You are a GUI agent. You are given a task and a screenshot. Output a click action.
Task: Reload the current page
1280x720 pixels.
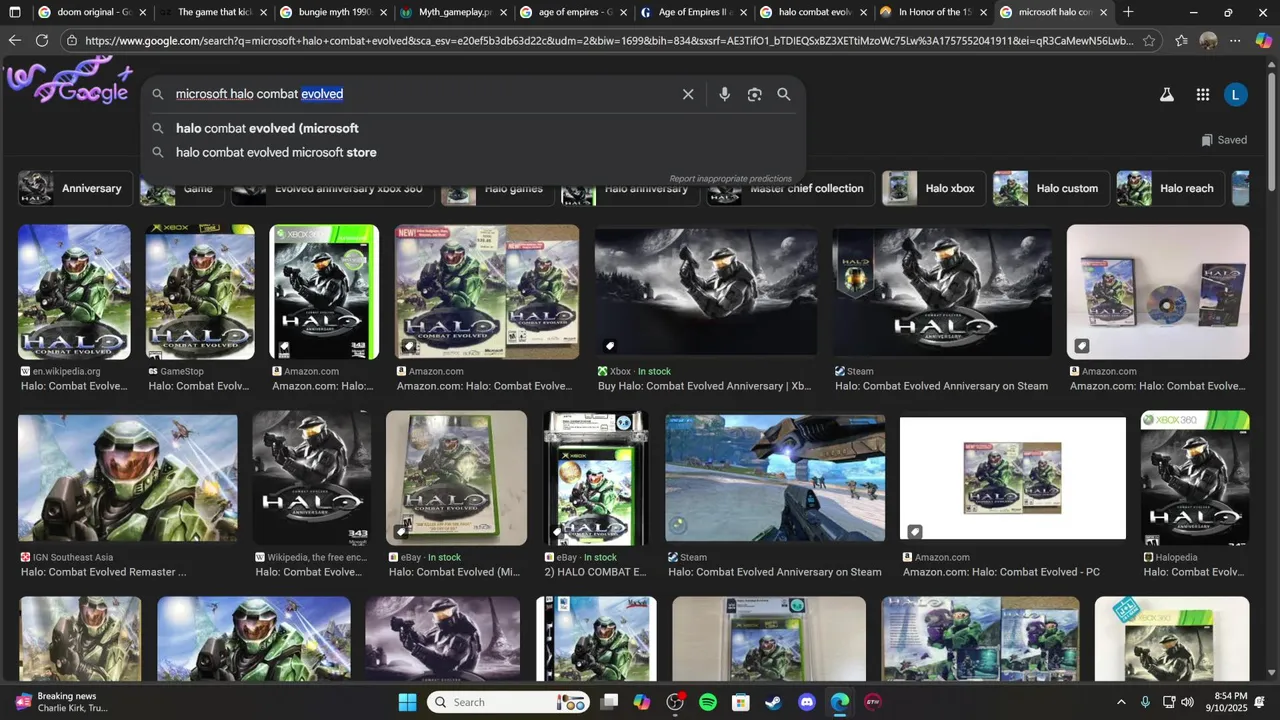42,41
